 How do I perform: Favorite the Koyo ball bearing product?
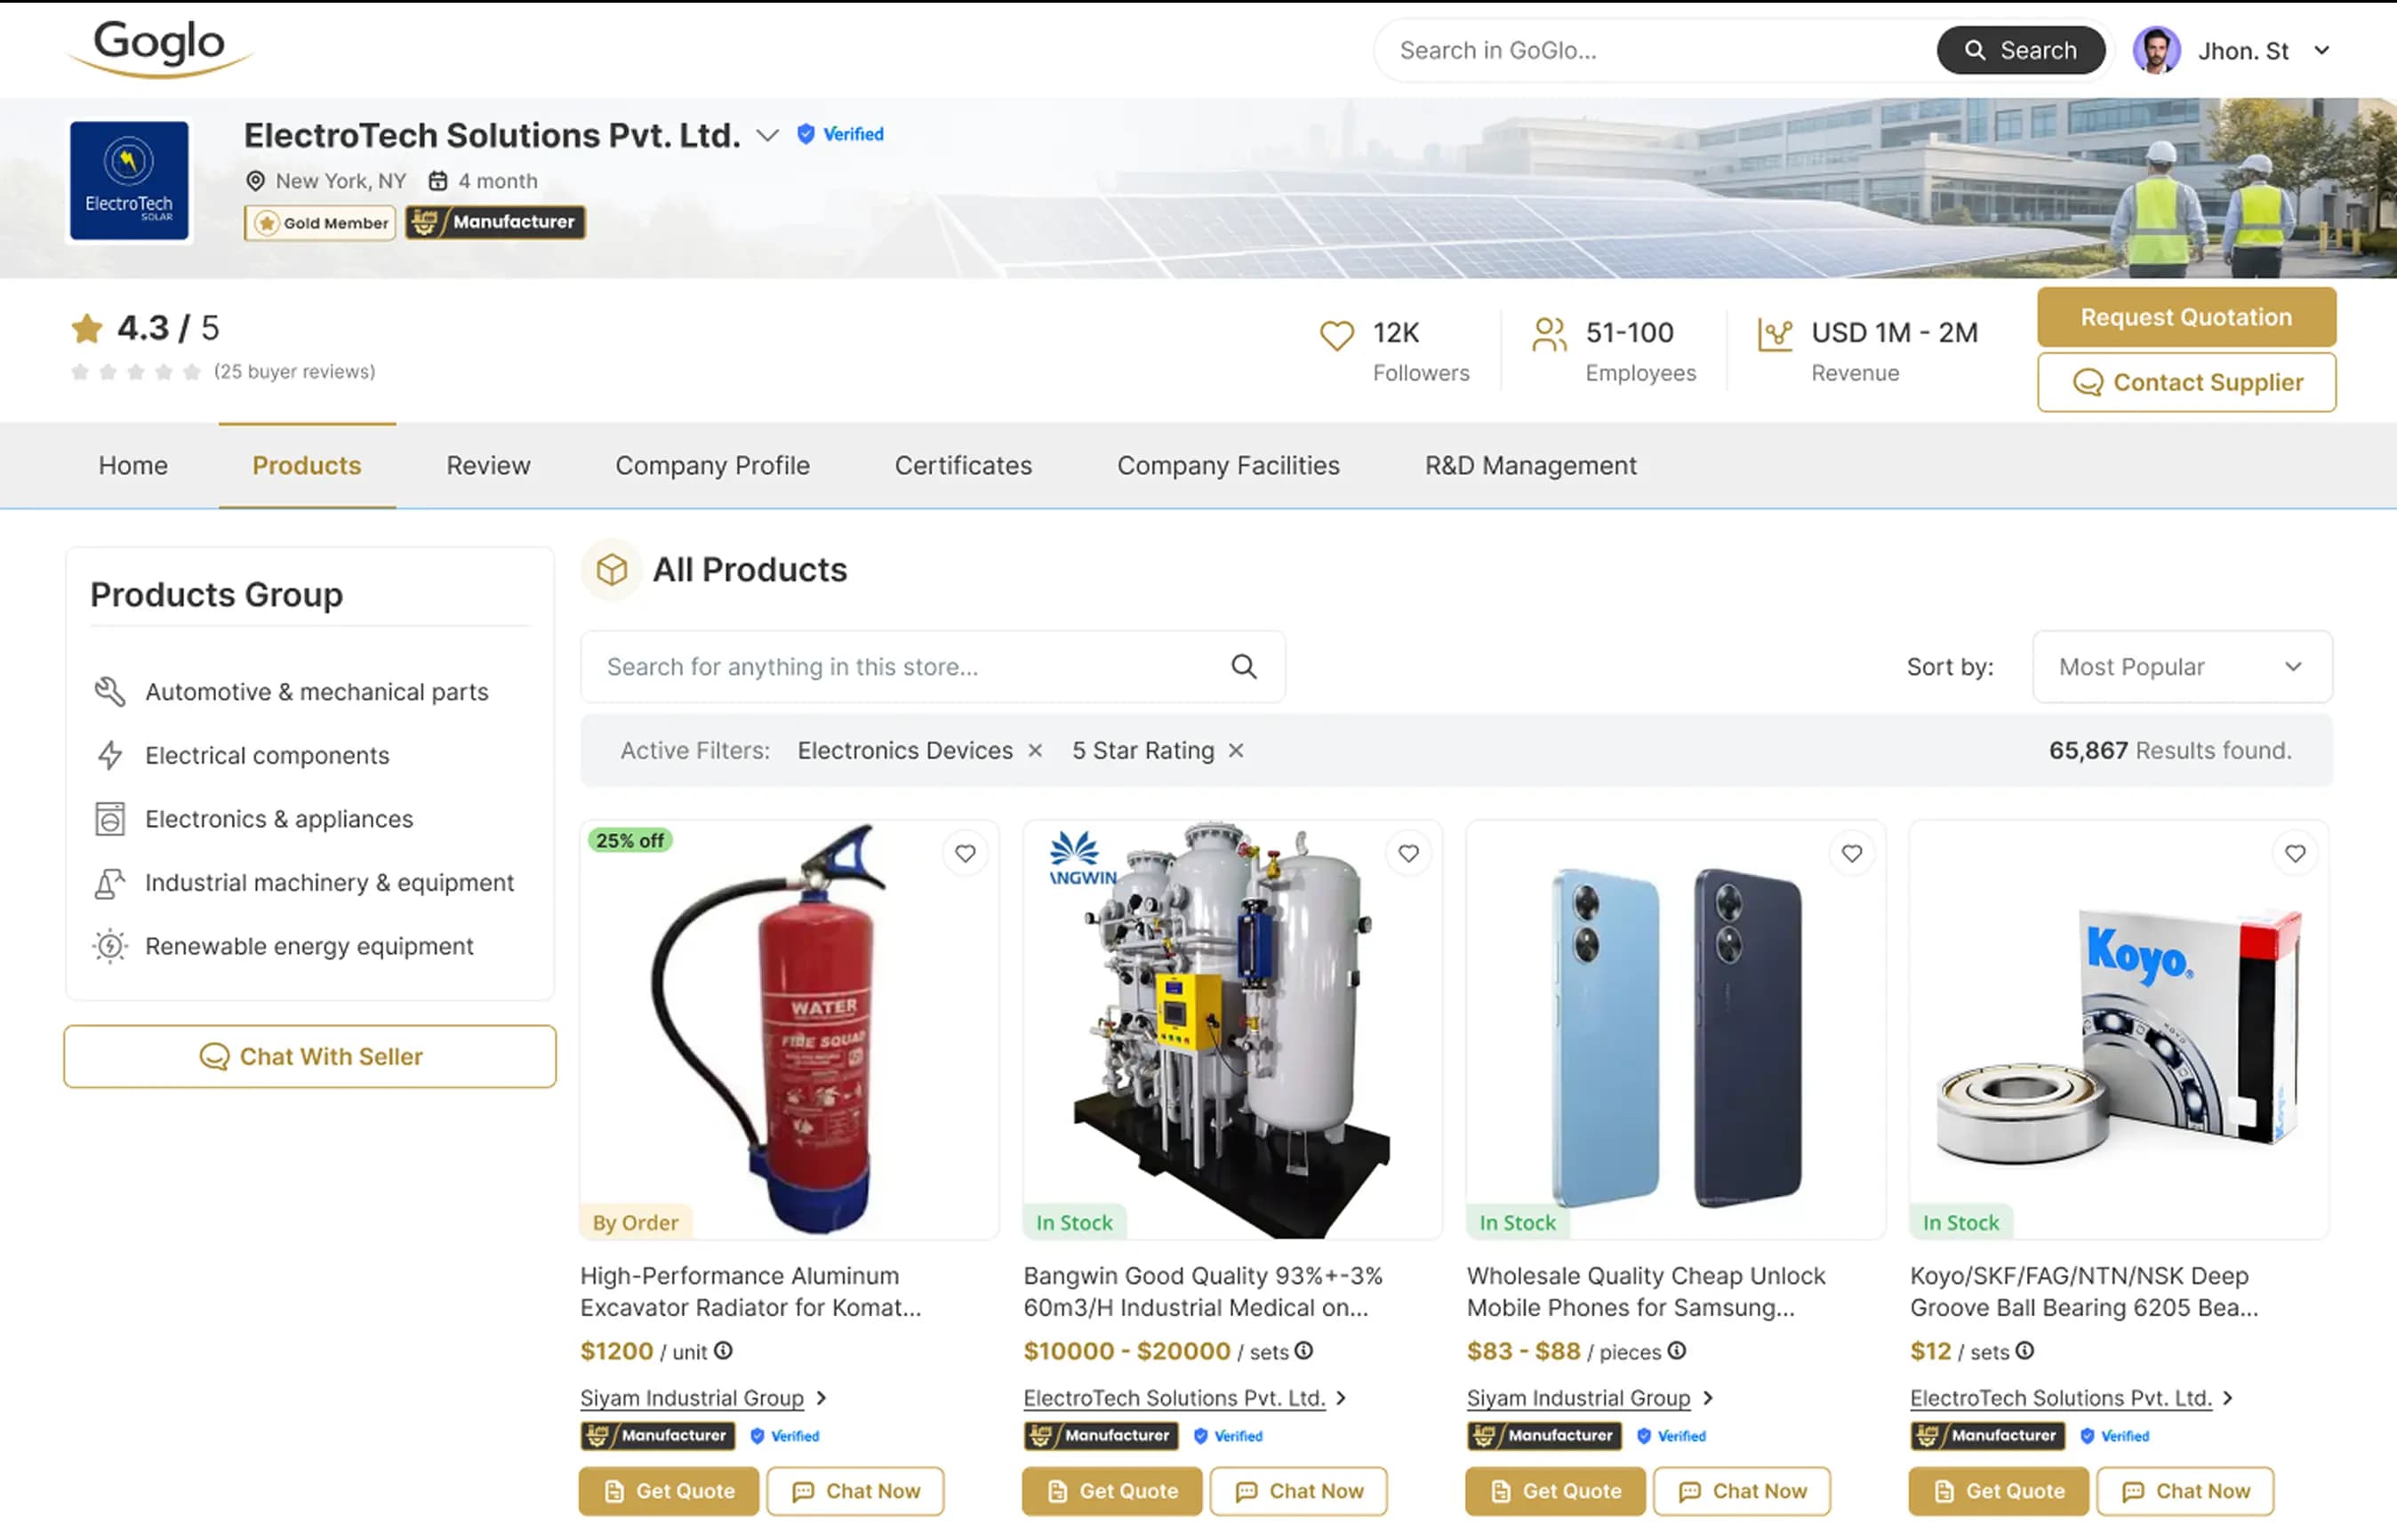click(2295, 853)
